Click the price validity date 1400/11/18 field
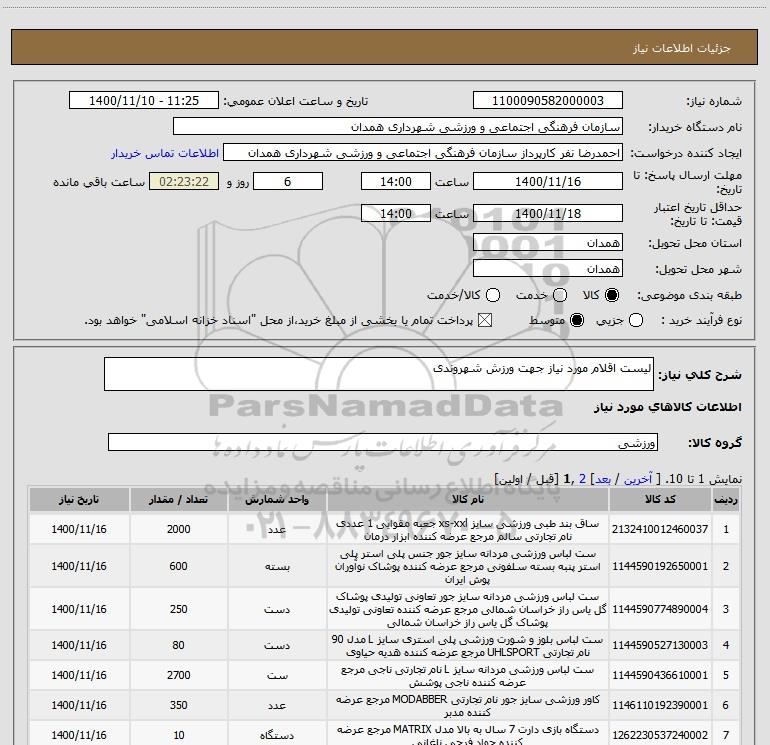The image size is (770, 745). click(x=548, y=213)
